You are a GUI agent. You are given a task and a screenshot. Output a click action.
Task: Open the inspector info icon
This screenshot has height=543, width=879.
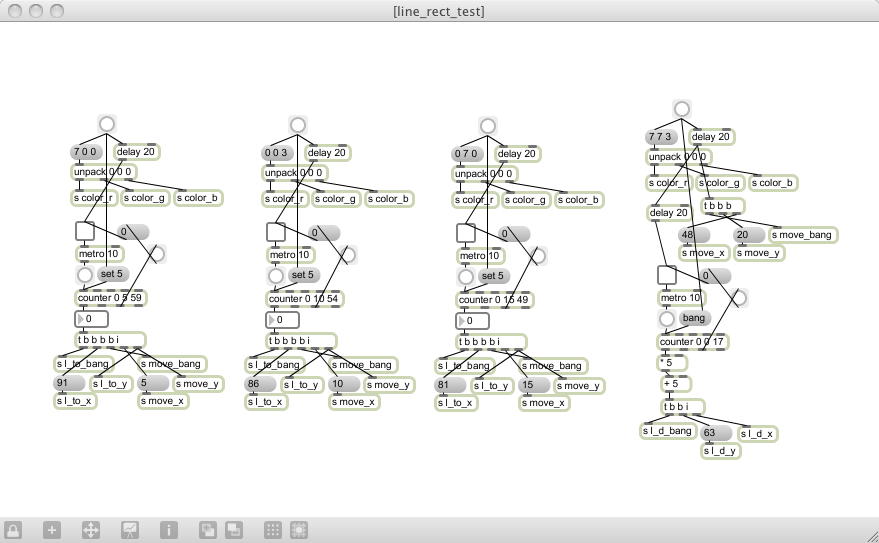[169, 530]
